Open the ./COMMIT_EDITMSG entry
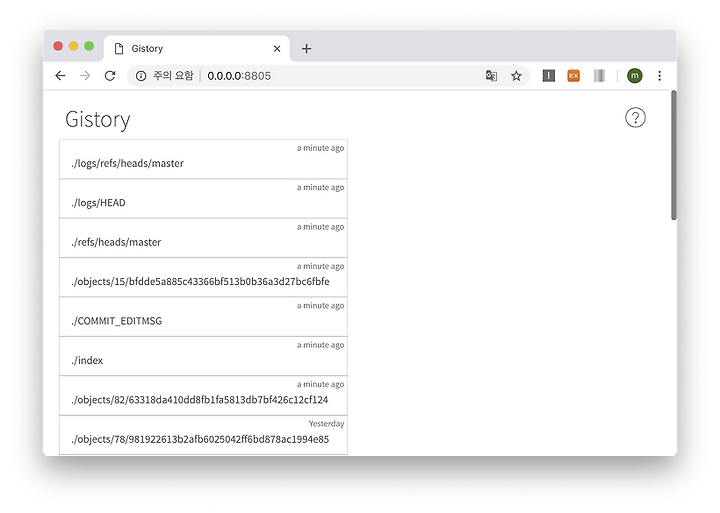 coord(203,317)
